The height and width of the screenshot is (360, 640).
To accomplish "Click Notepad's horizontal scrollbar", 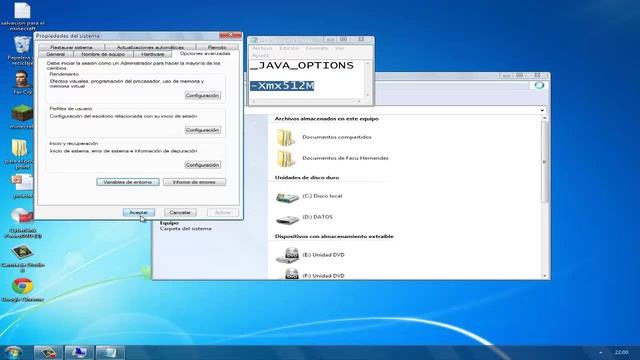I will pos(307,101).
